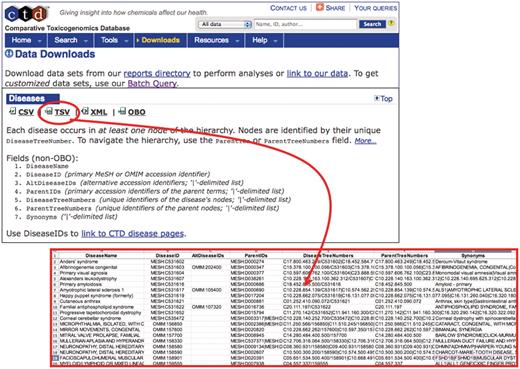Screen dimensions: 520x369
Task: Click the Diseases section heading
Action: (32, 99)
